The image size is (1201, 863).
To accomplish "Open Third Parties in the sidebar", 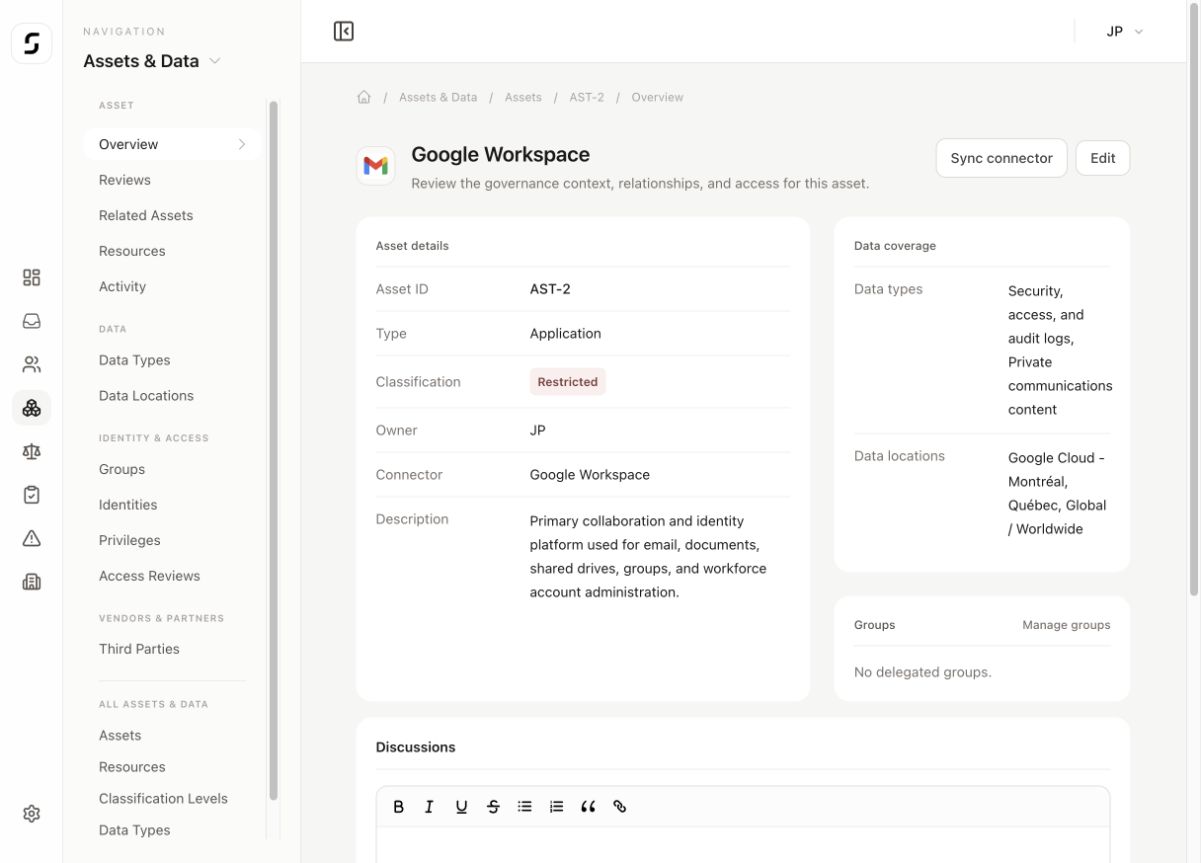I will pyautogui.click(x=139, y=648).
